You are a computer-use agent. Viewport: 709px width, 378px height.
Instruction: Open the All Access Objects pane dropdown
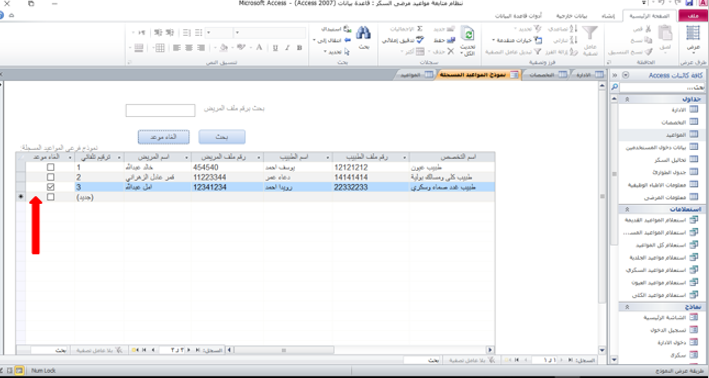coord(625,75)
